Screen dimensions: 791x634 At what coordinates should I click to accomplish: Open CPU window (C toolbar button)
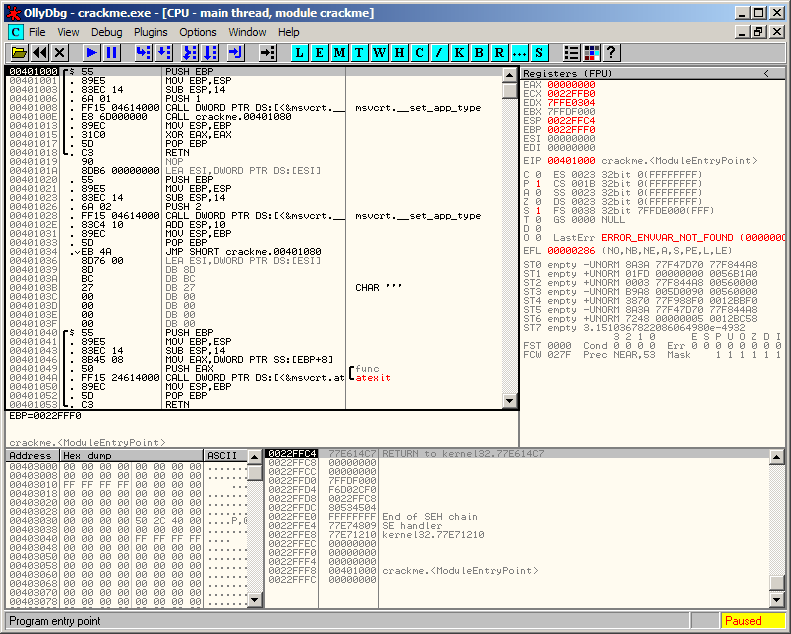pyautogui.click(x=419, y=52)
